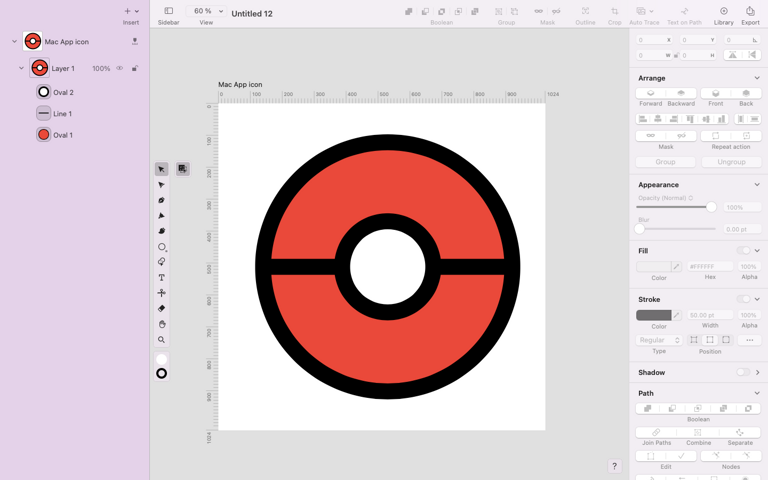Click the stroke color eyedropper

point(676,315)
